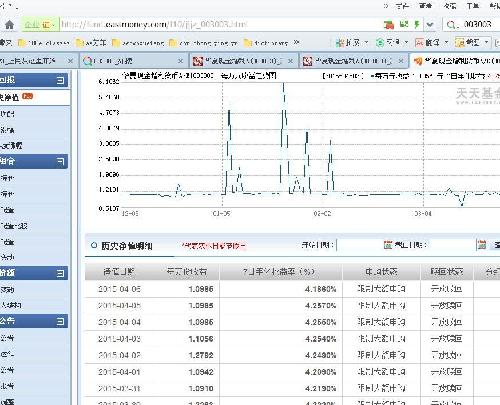Click the 4.1860% annualized rate cell
Screen dimensions: 500x405
click(320, 289)
